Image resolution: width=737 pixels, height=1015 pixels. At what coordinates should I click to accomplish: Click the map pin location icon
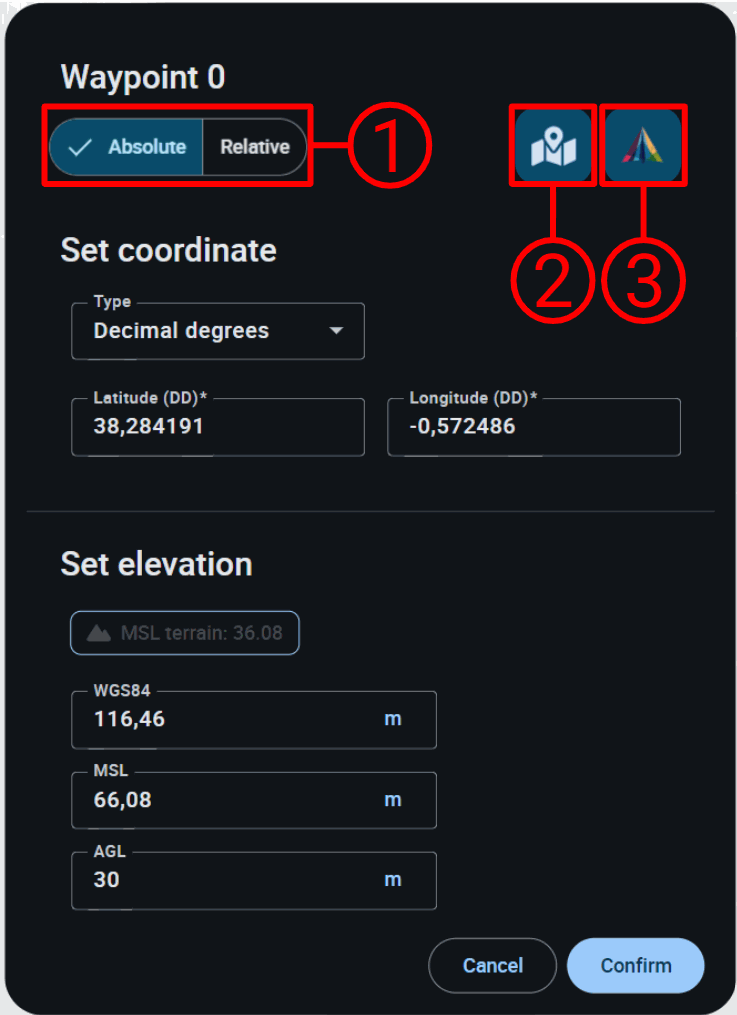tap(553, 146)
